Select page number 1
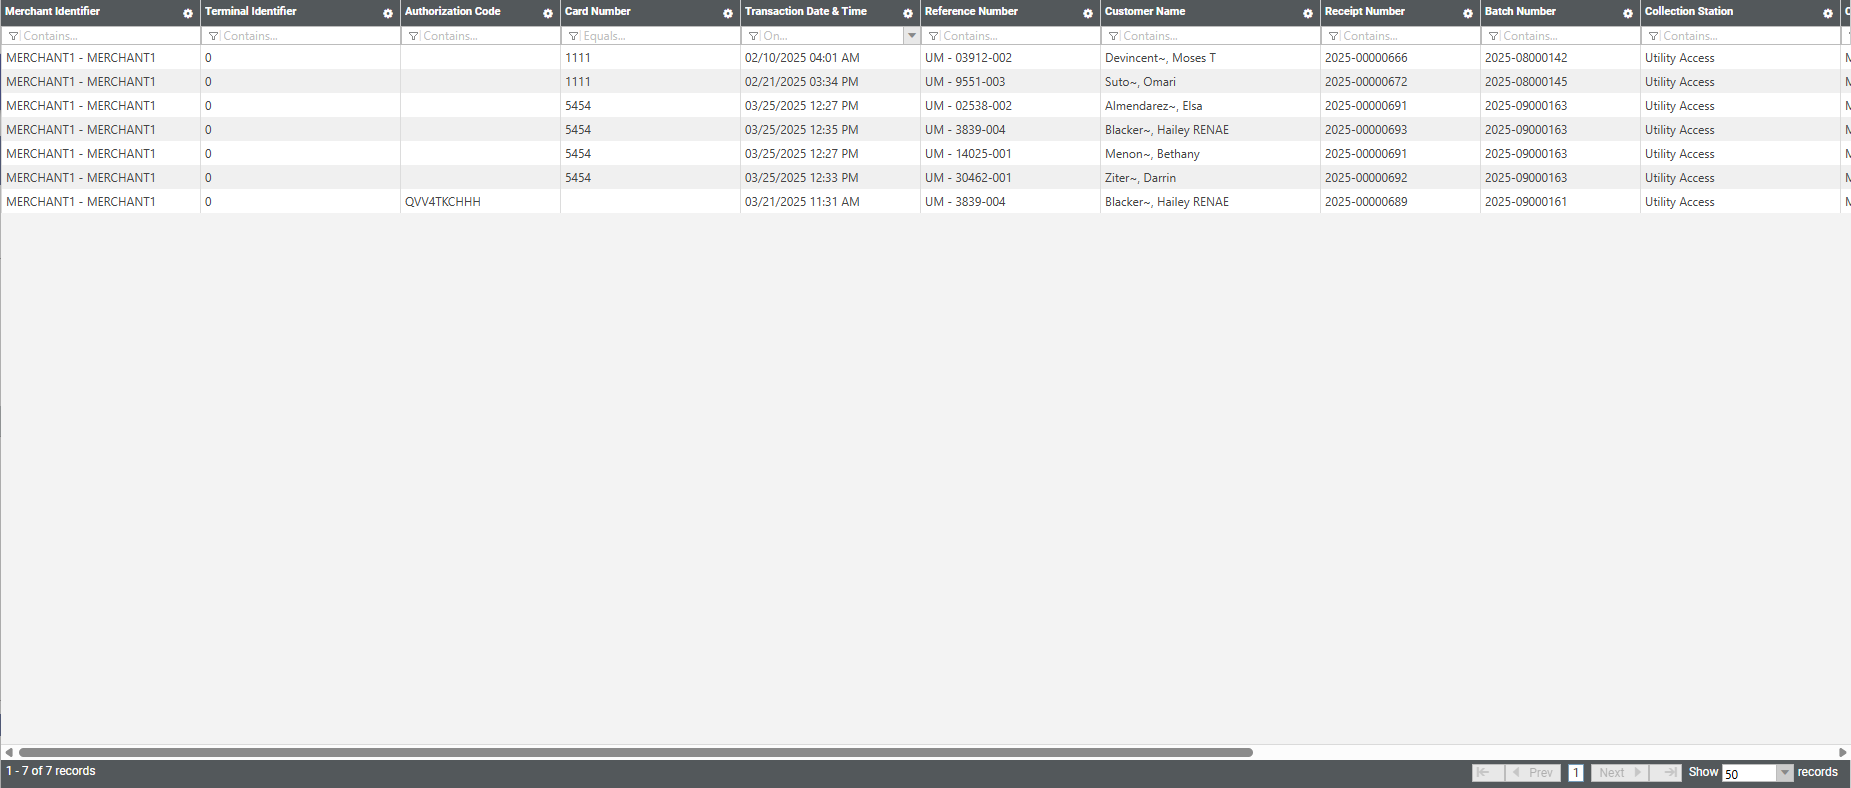The image size is (1851, 788). click(1576, 773)
